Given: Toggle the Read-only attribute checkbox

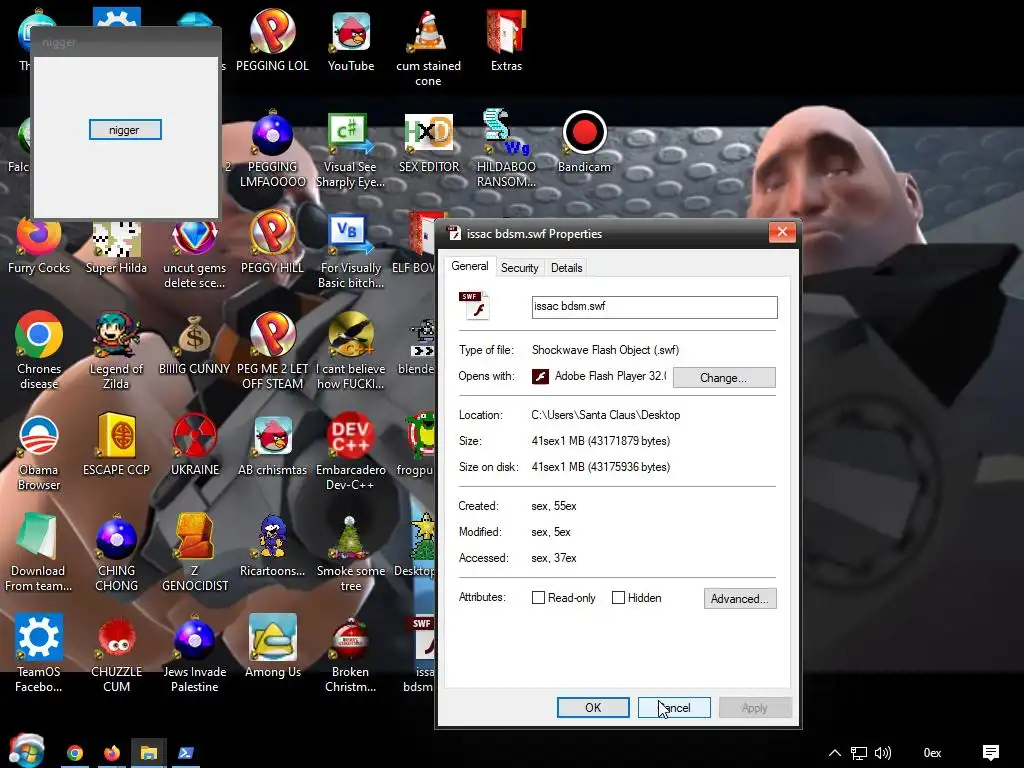Looking at the screenshot, I should click(x=538, y=598).
